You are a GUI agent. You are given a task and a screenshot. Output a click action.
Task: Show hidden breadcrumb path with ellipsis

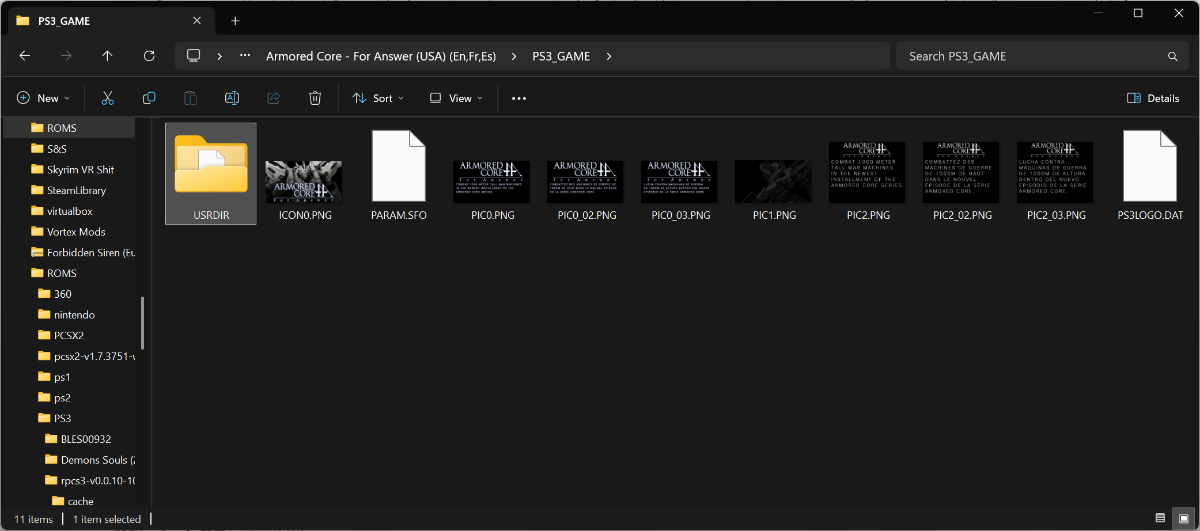[x=245, y=56]
